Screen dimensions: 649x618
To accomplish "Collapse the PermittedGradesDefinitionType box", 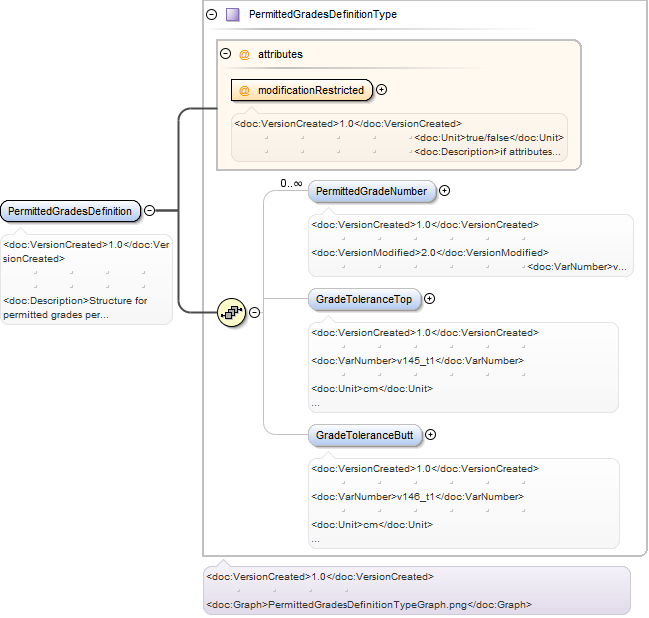I will [212, 14].
